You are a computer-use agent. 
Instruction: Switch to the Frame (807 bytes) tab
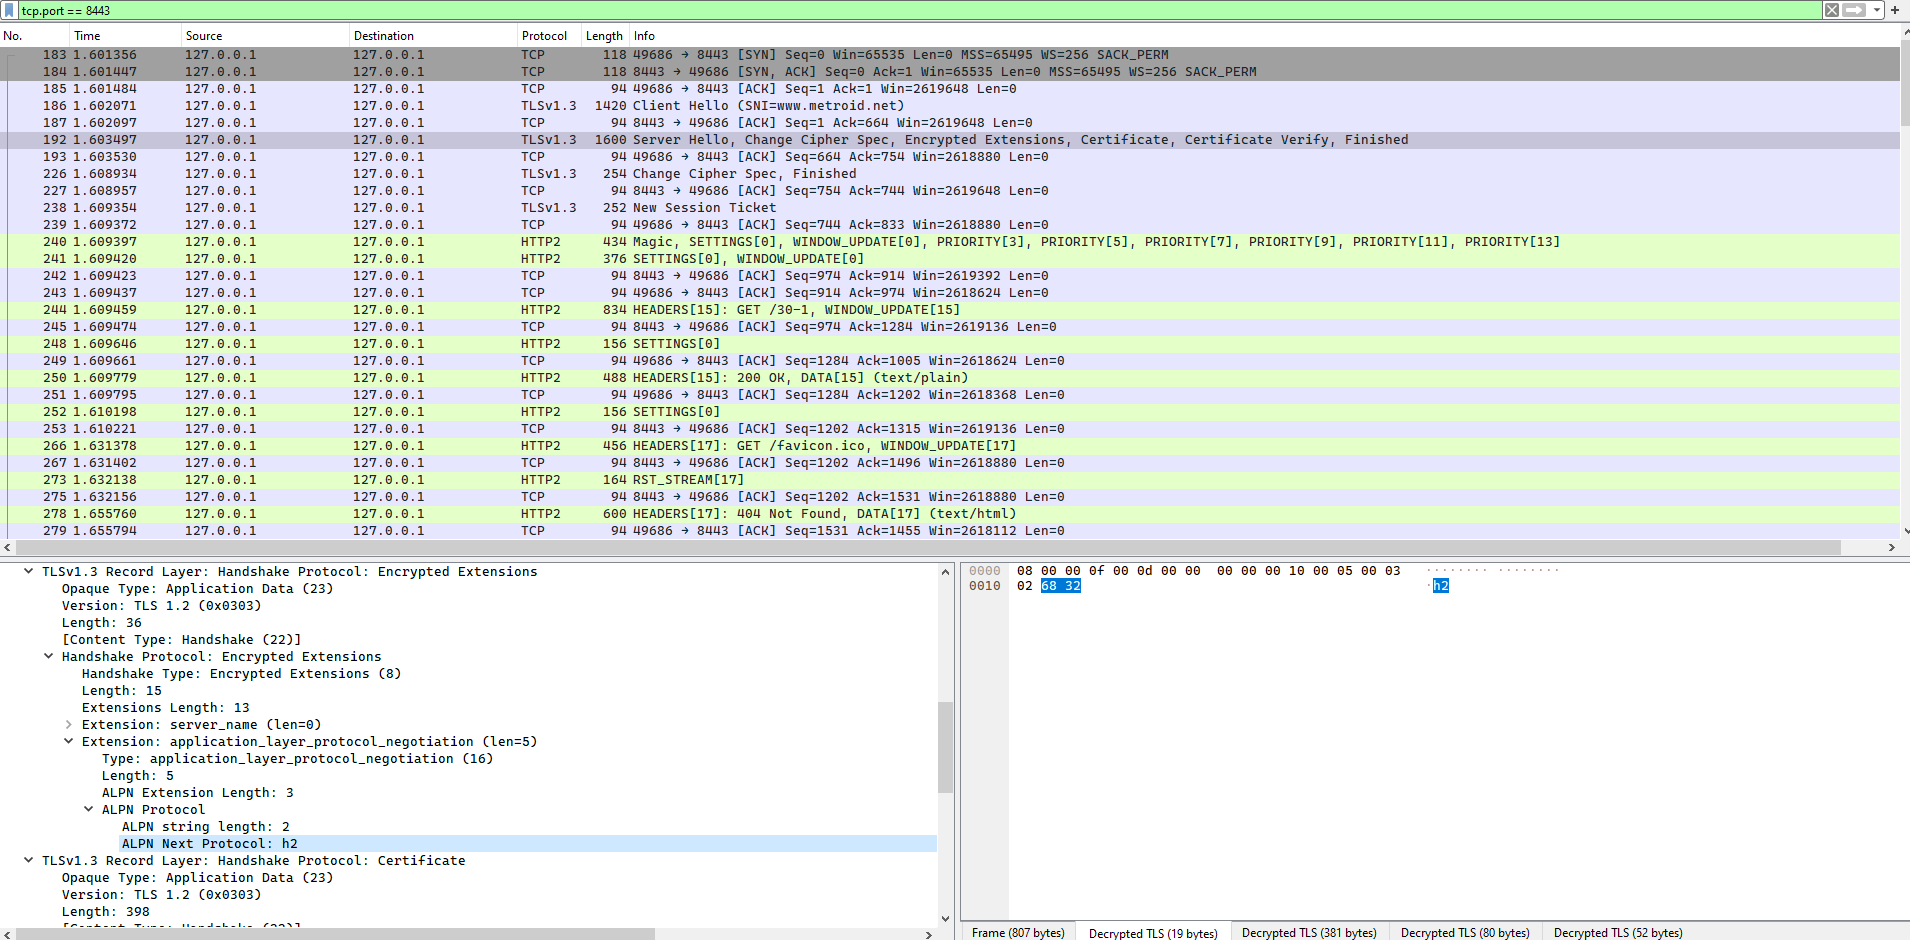1018,932
